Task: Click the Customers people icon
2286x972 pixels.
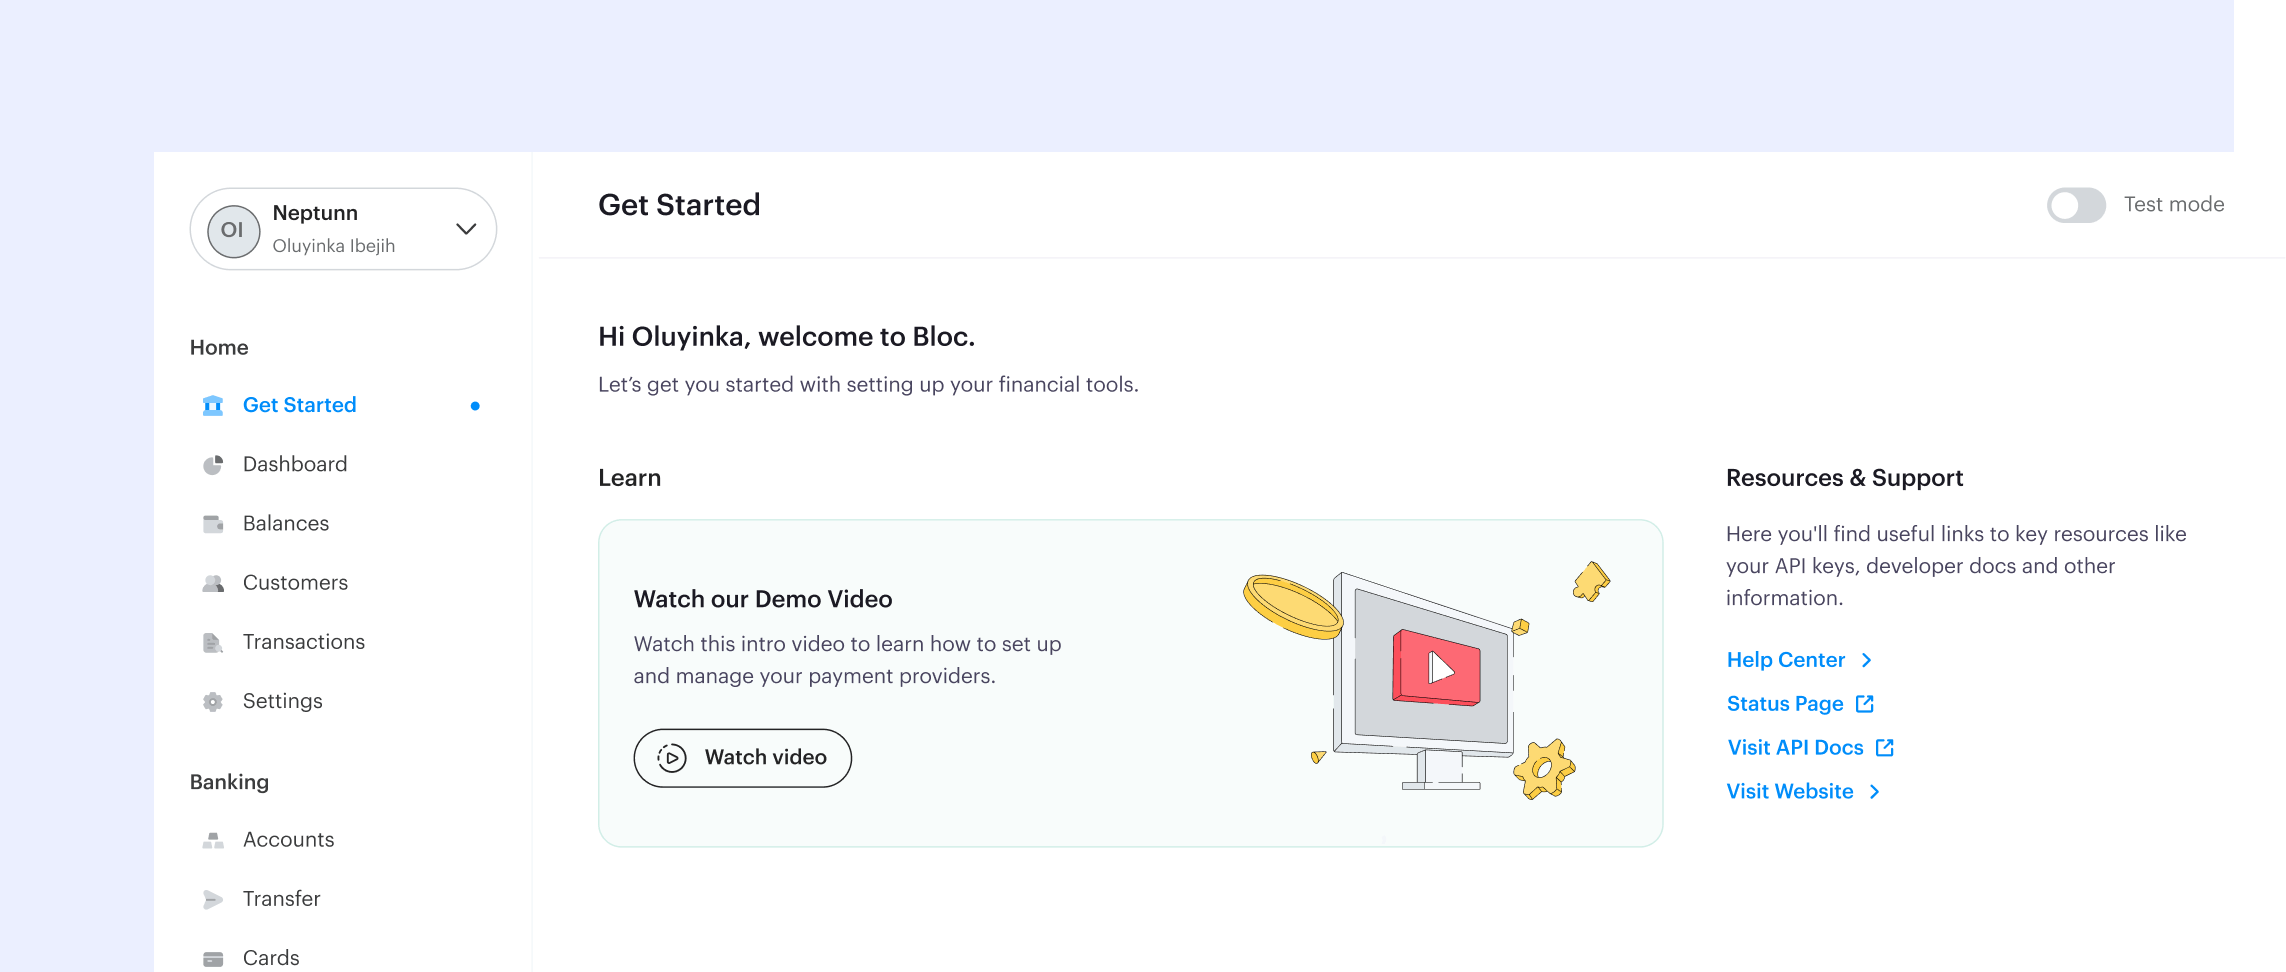Action: point(213,583)
